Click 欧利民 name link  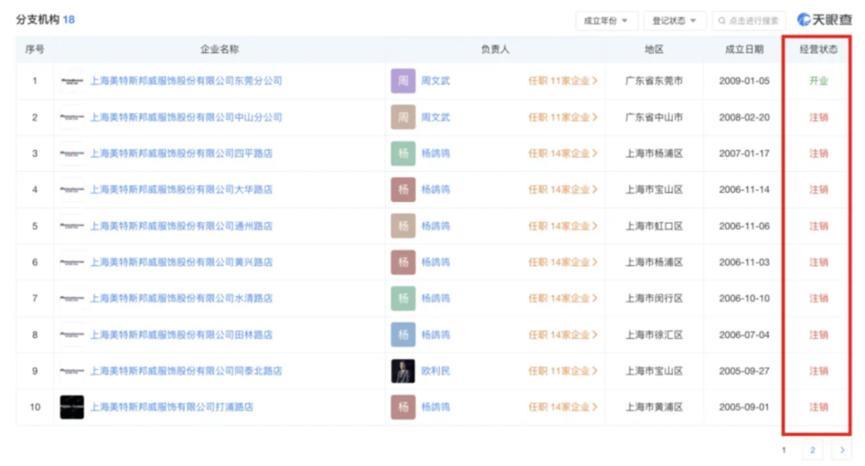pos(435,371)
